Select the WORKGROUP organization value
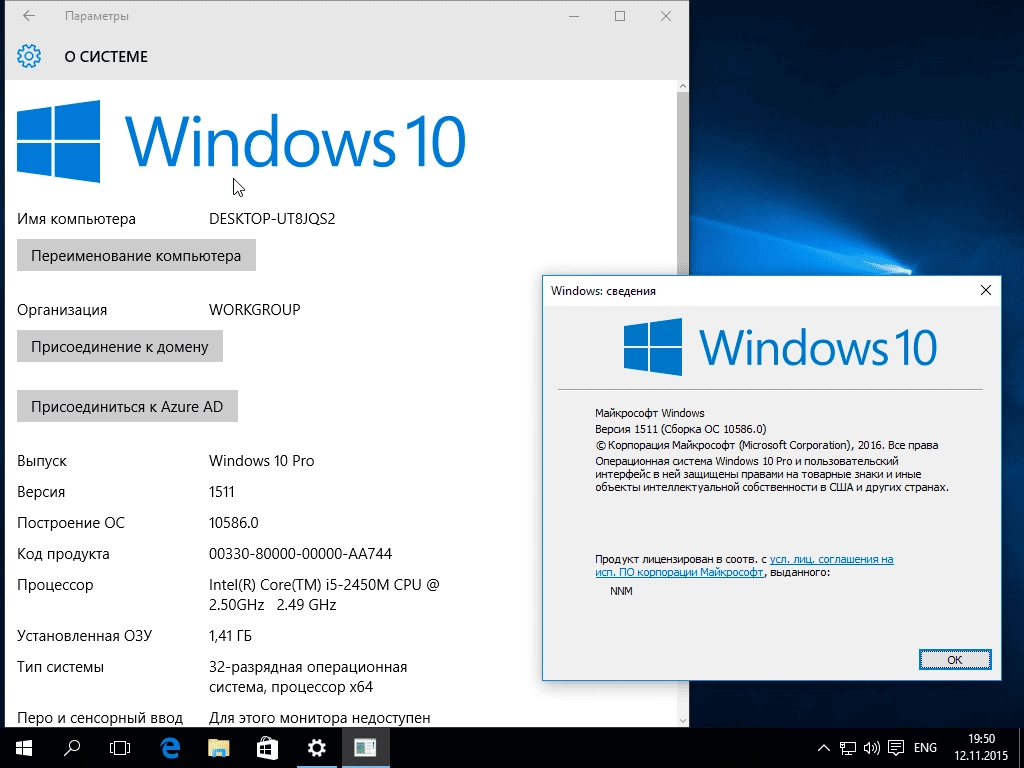Image resolution: width=1024 pixels, height=768 pixels. click(x=255, y=310)
